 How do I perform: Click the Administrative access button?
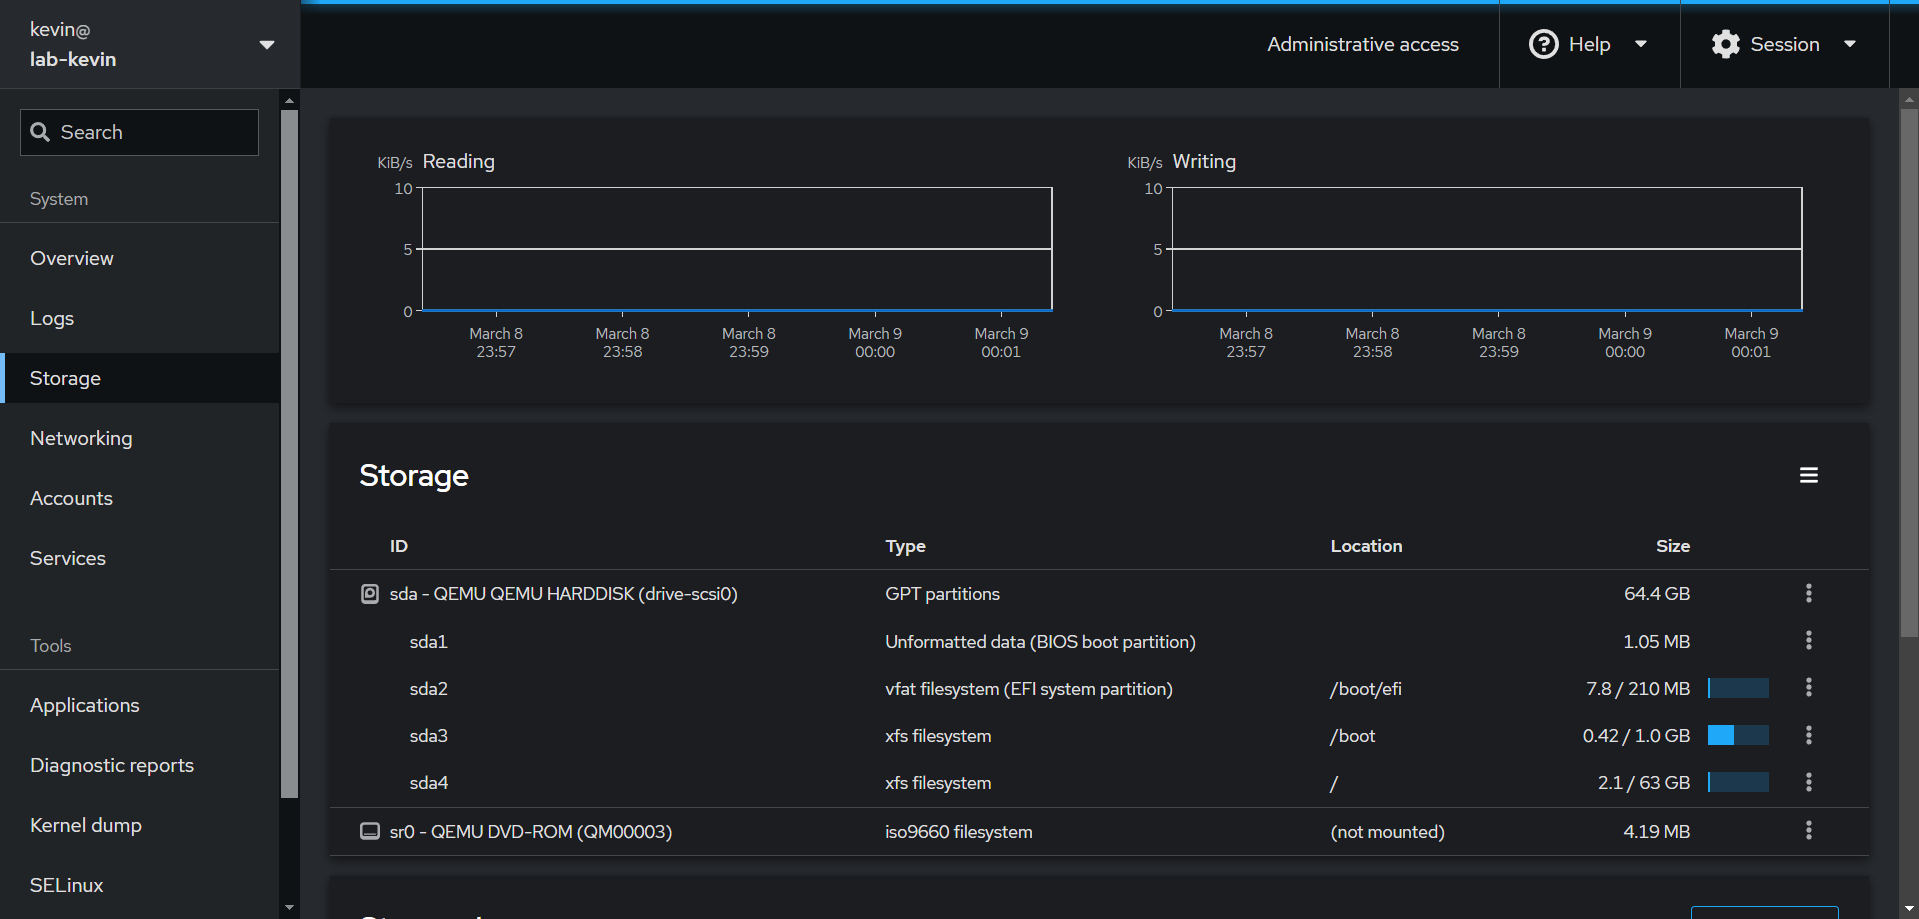click(x=1362, y=44)
